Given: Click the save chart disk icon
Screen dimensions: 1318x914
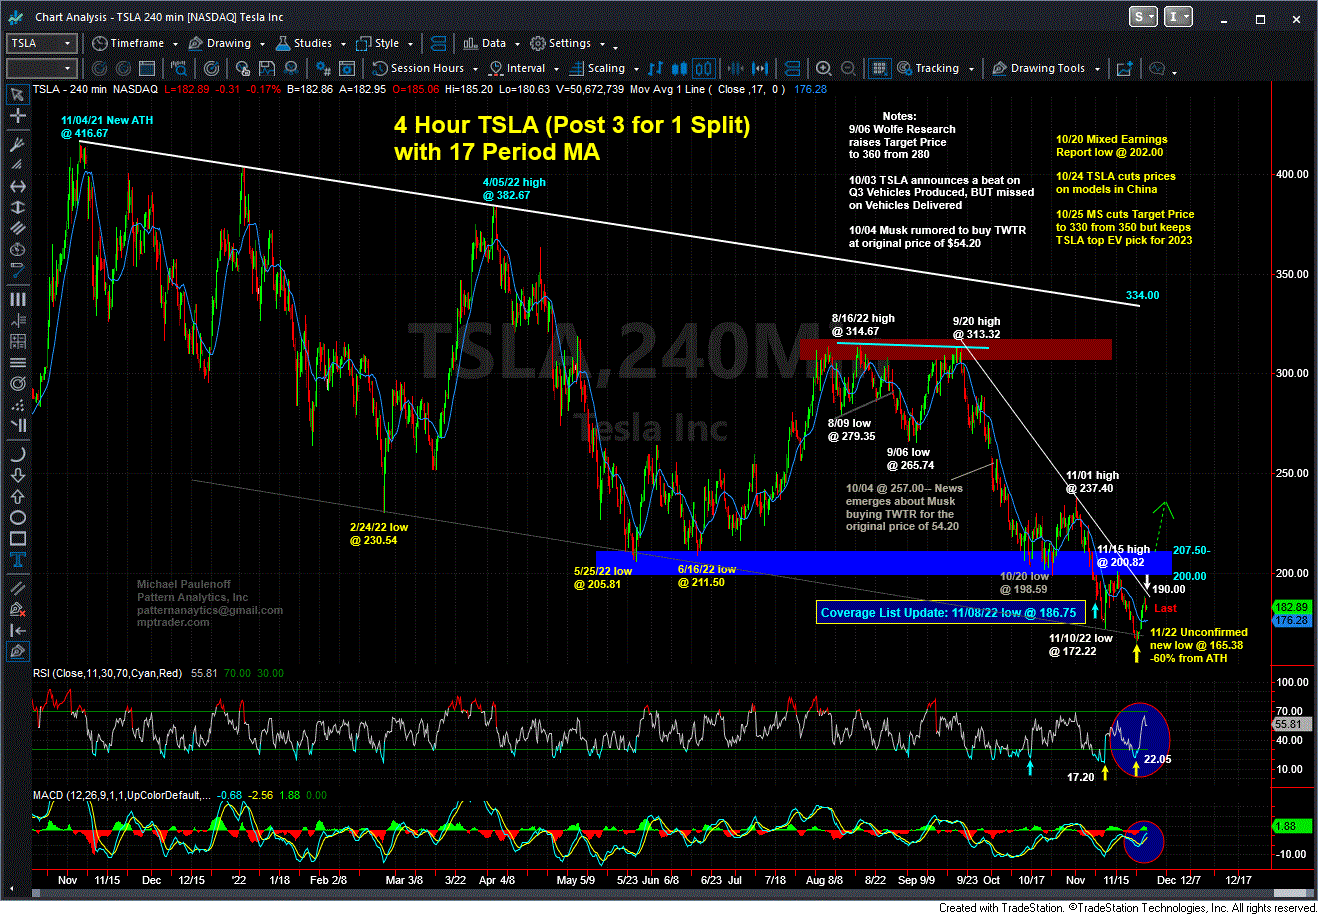Looking at the screenshot, I should 267,68.
